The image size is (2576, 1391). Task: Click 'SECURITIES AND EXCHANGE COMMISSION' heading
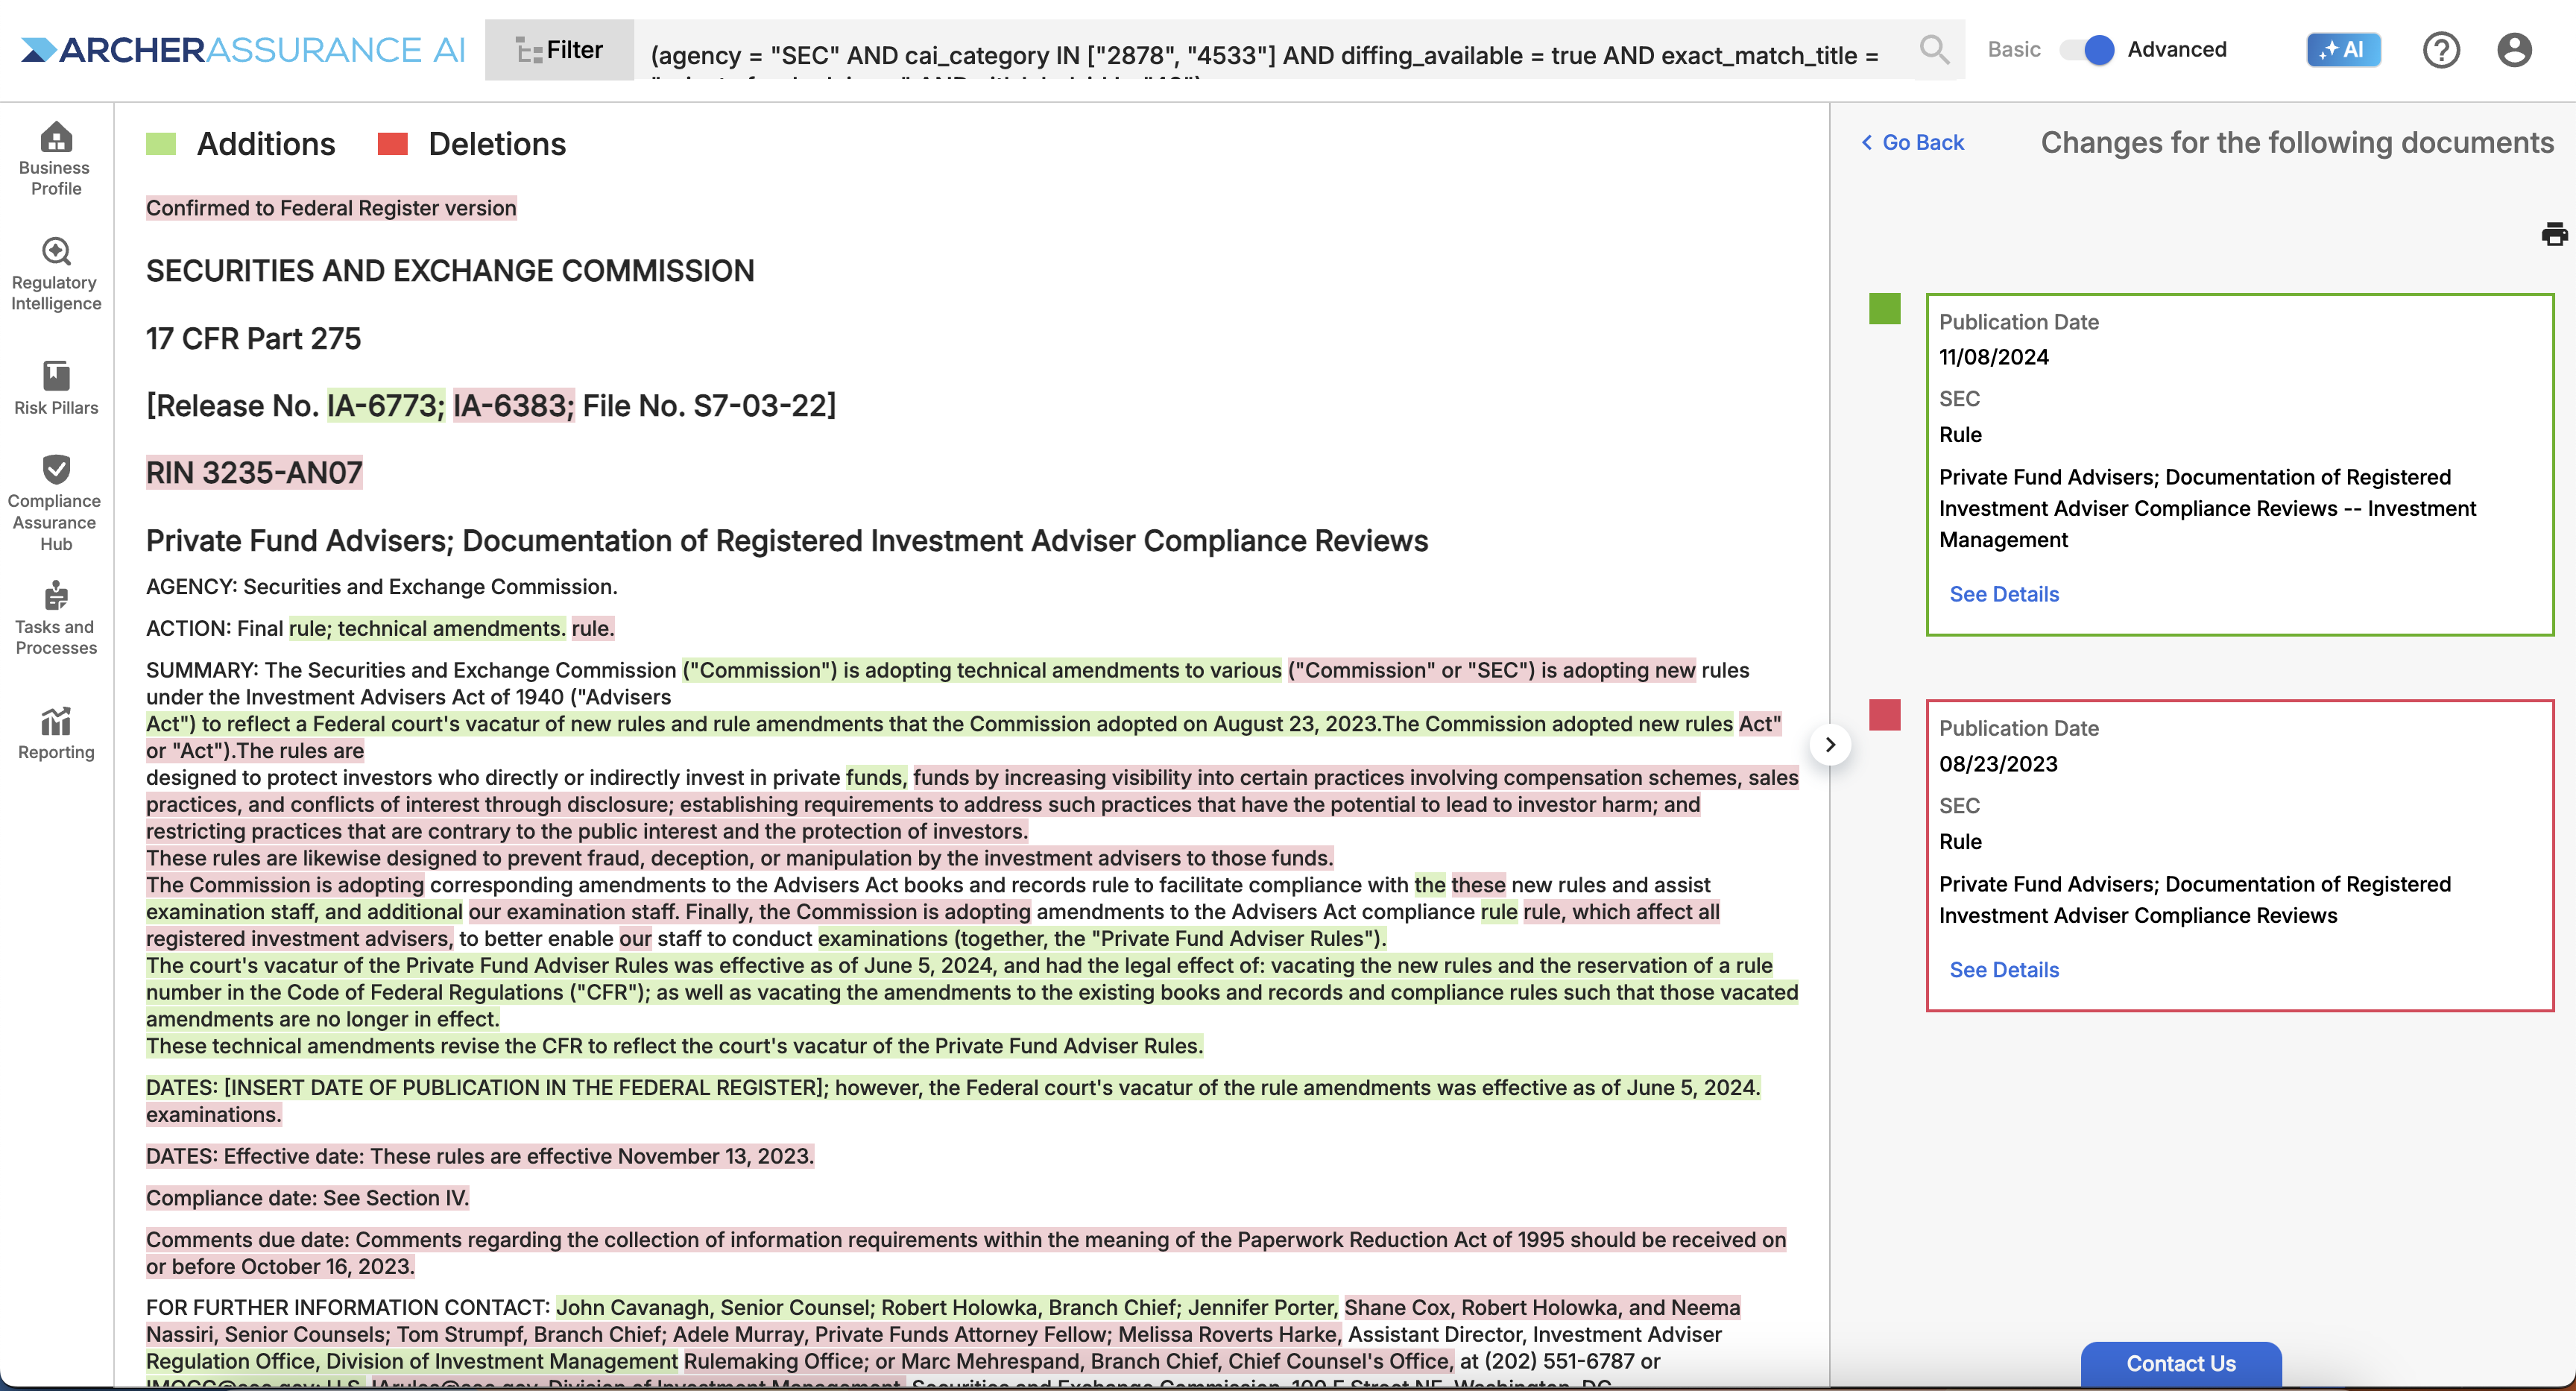[450, 270]
